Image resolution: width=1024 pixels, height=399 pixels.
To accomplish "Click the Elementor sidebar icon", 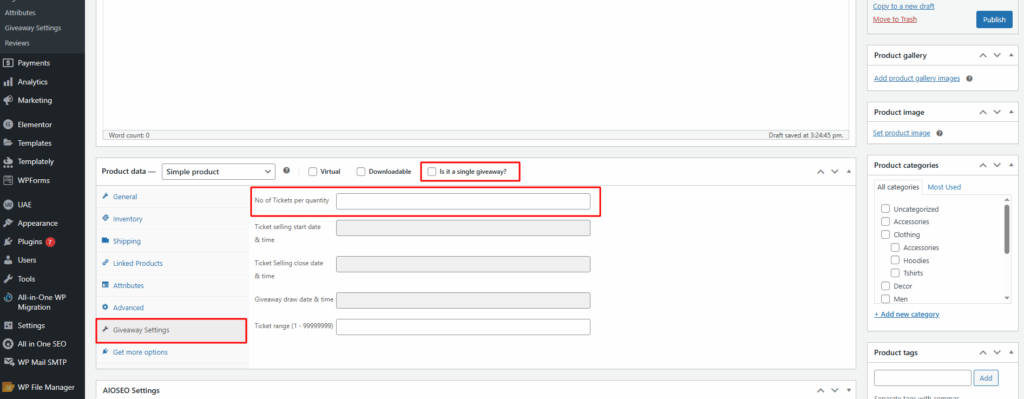I will (x=8, y=125).
